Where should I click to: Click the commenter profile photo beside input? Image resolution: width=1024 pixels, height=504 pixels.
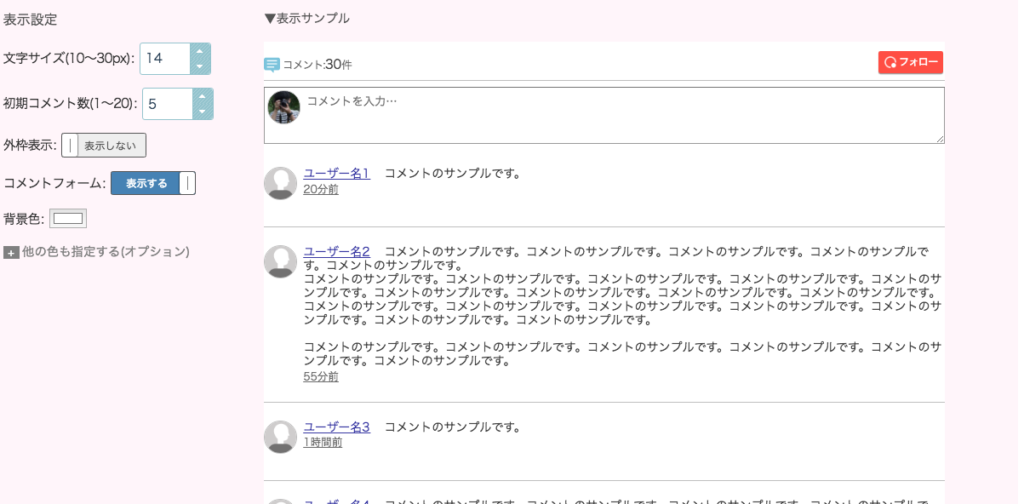click(284, 107)
